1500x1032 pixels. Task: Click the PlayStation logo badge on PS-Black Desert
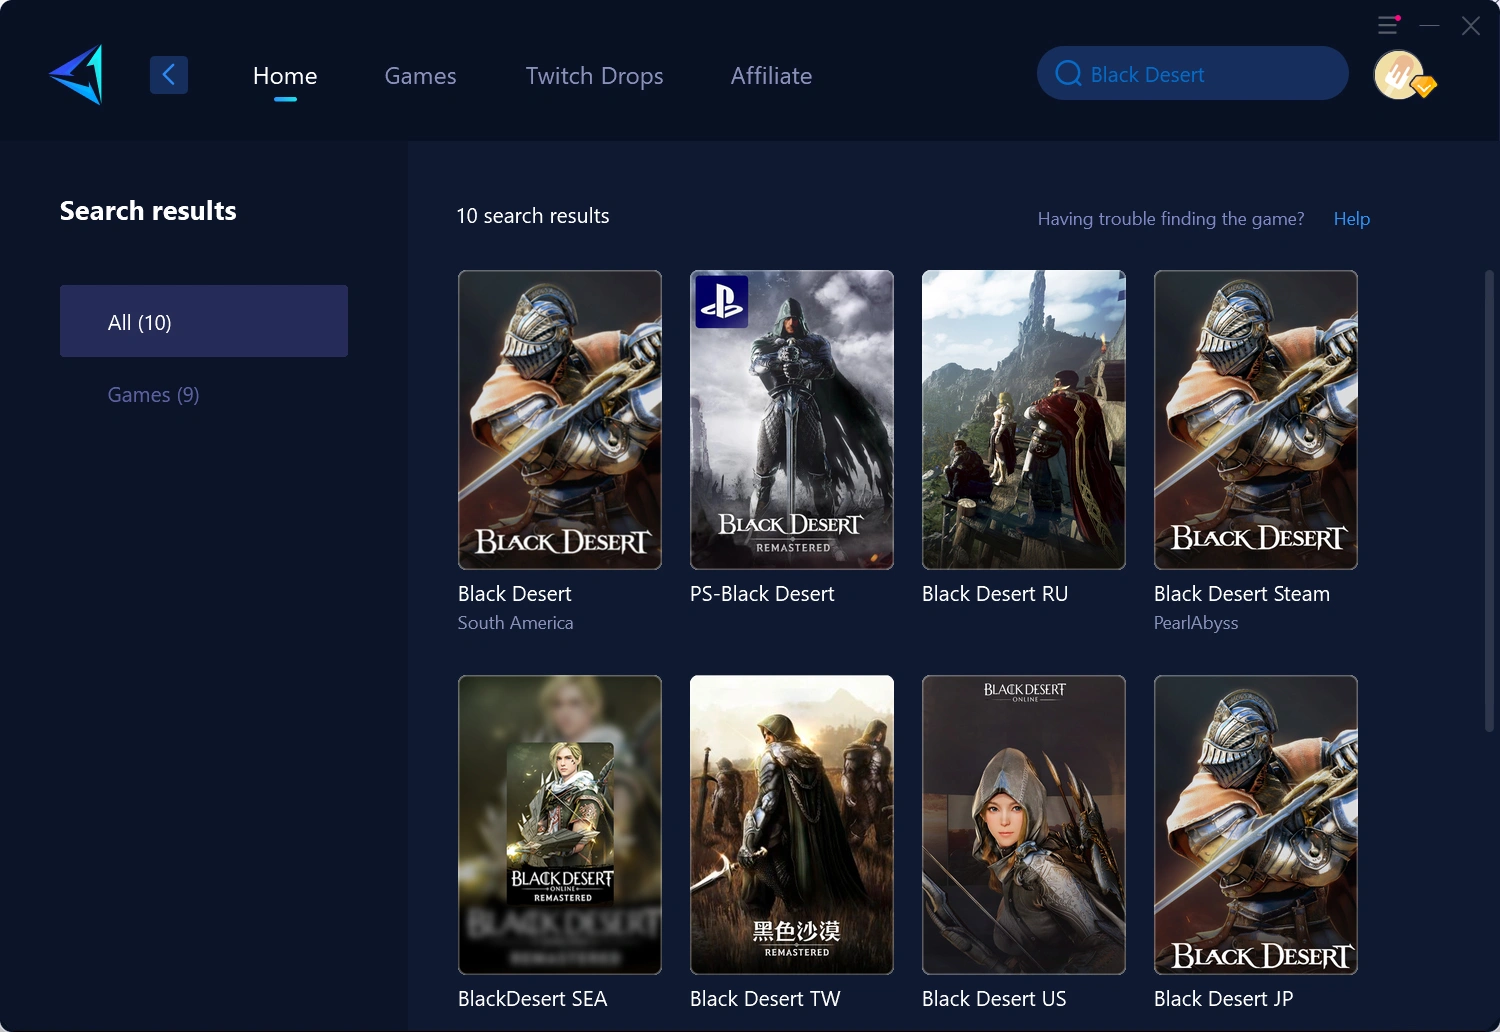point(722,301)
